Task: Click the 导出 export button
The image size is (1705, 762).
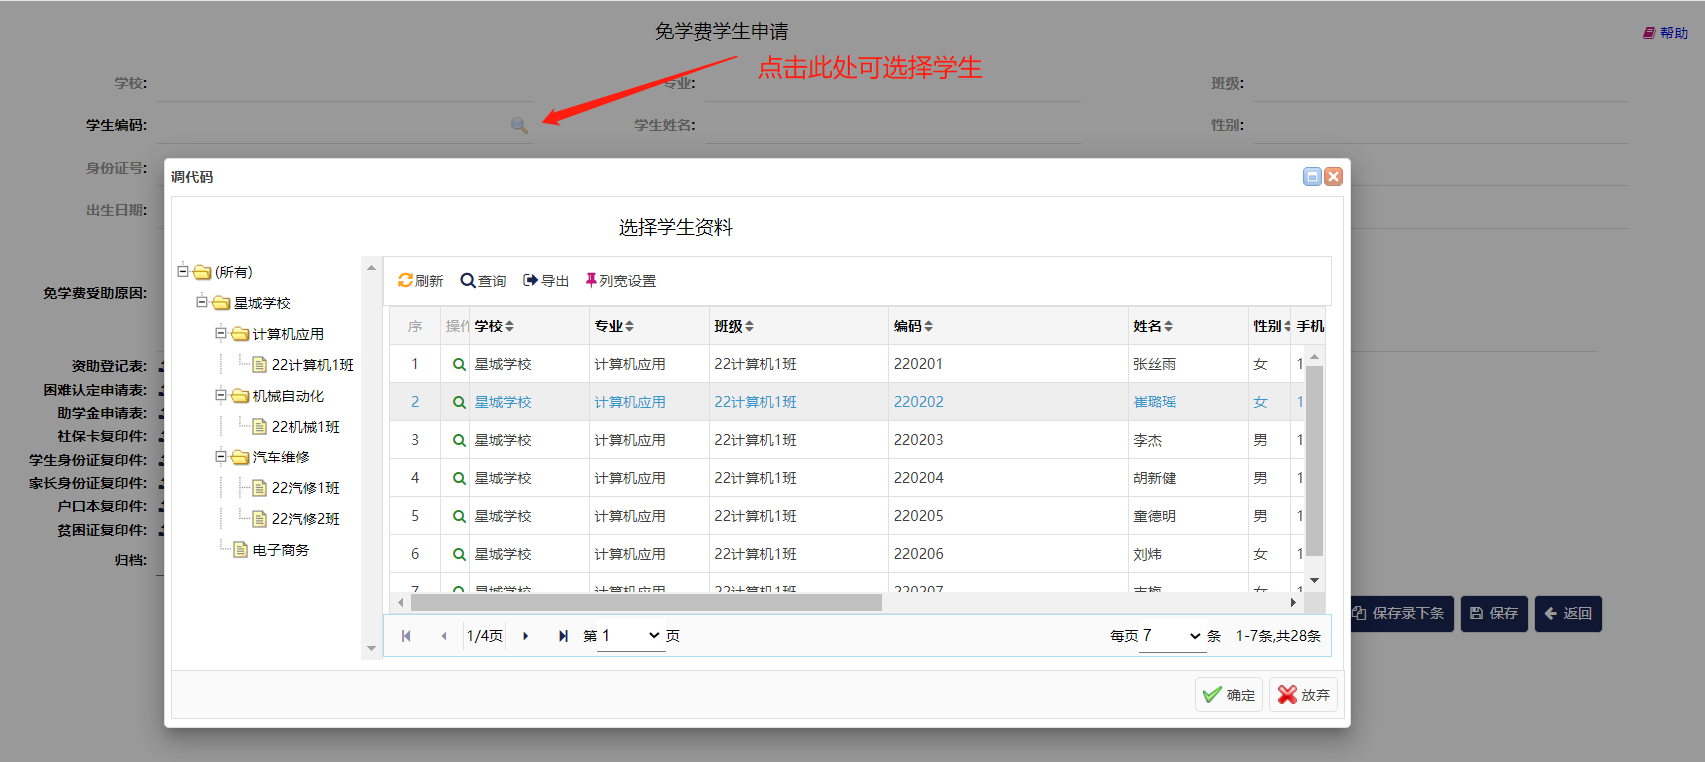Action: 546,281
